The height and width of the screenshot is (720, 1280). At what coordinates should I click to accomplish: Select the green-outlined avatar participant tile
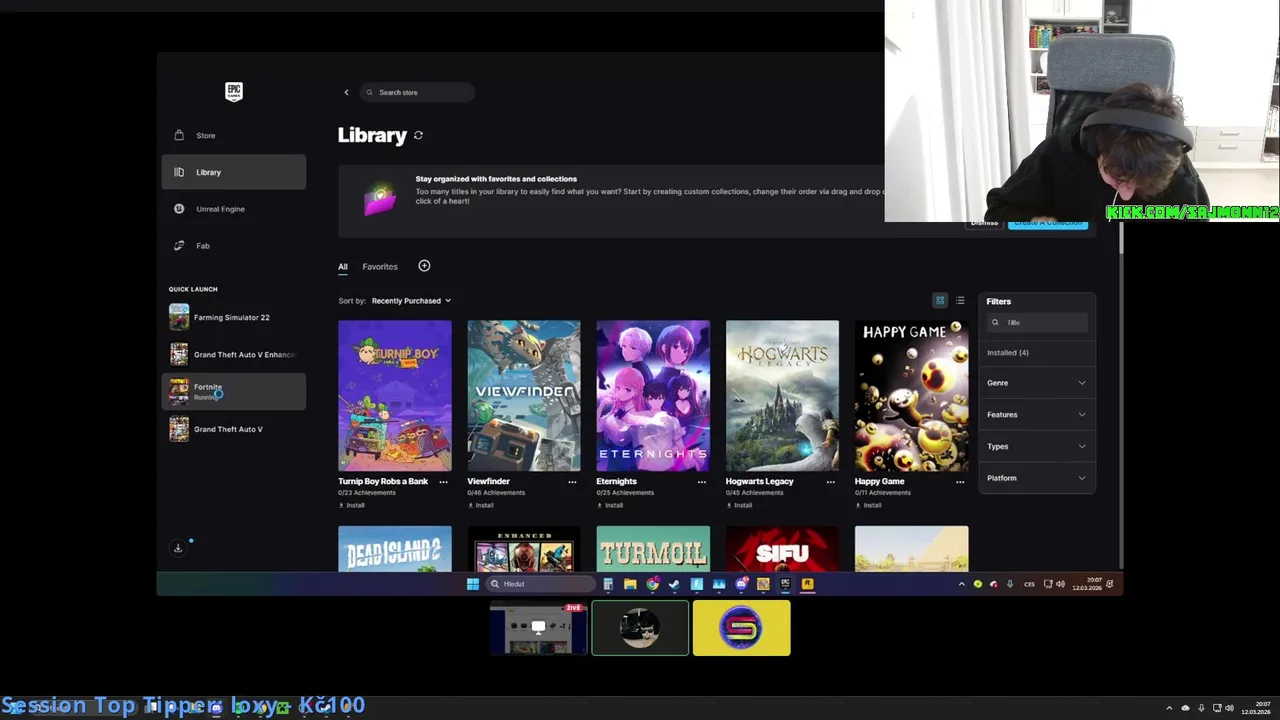click(640, 628)
